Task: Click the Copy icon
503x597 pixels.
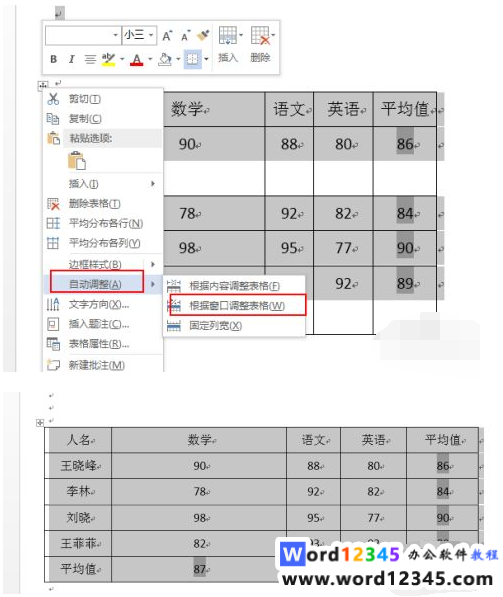Action: tap(53, 119)
